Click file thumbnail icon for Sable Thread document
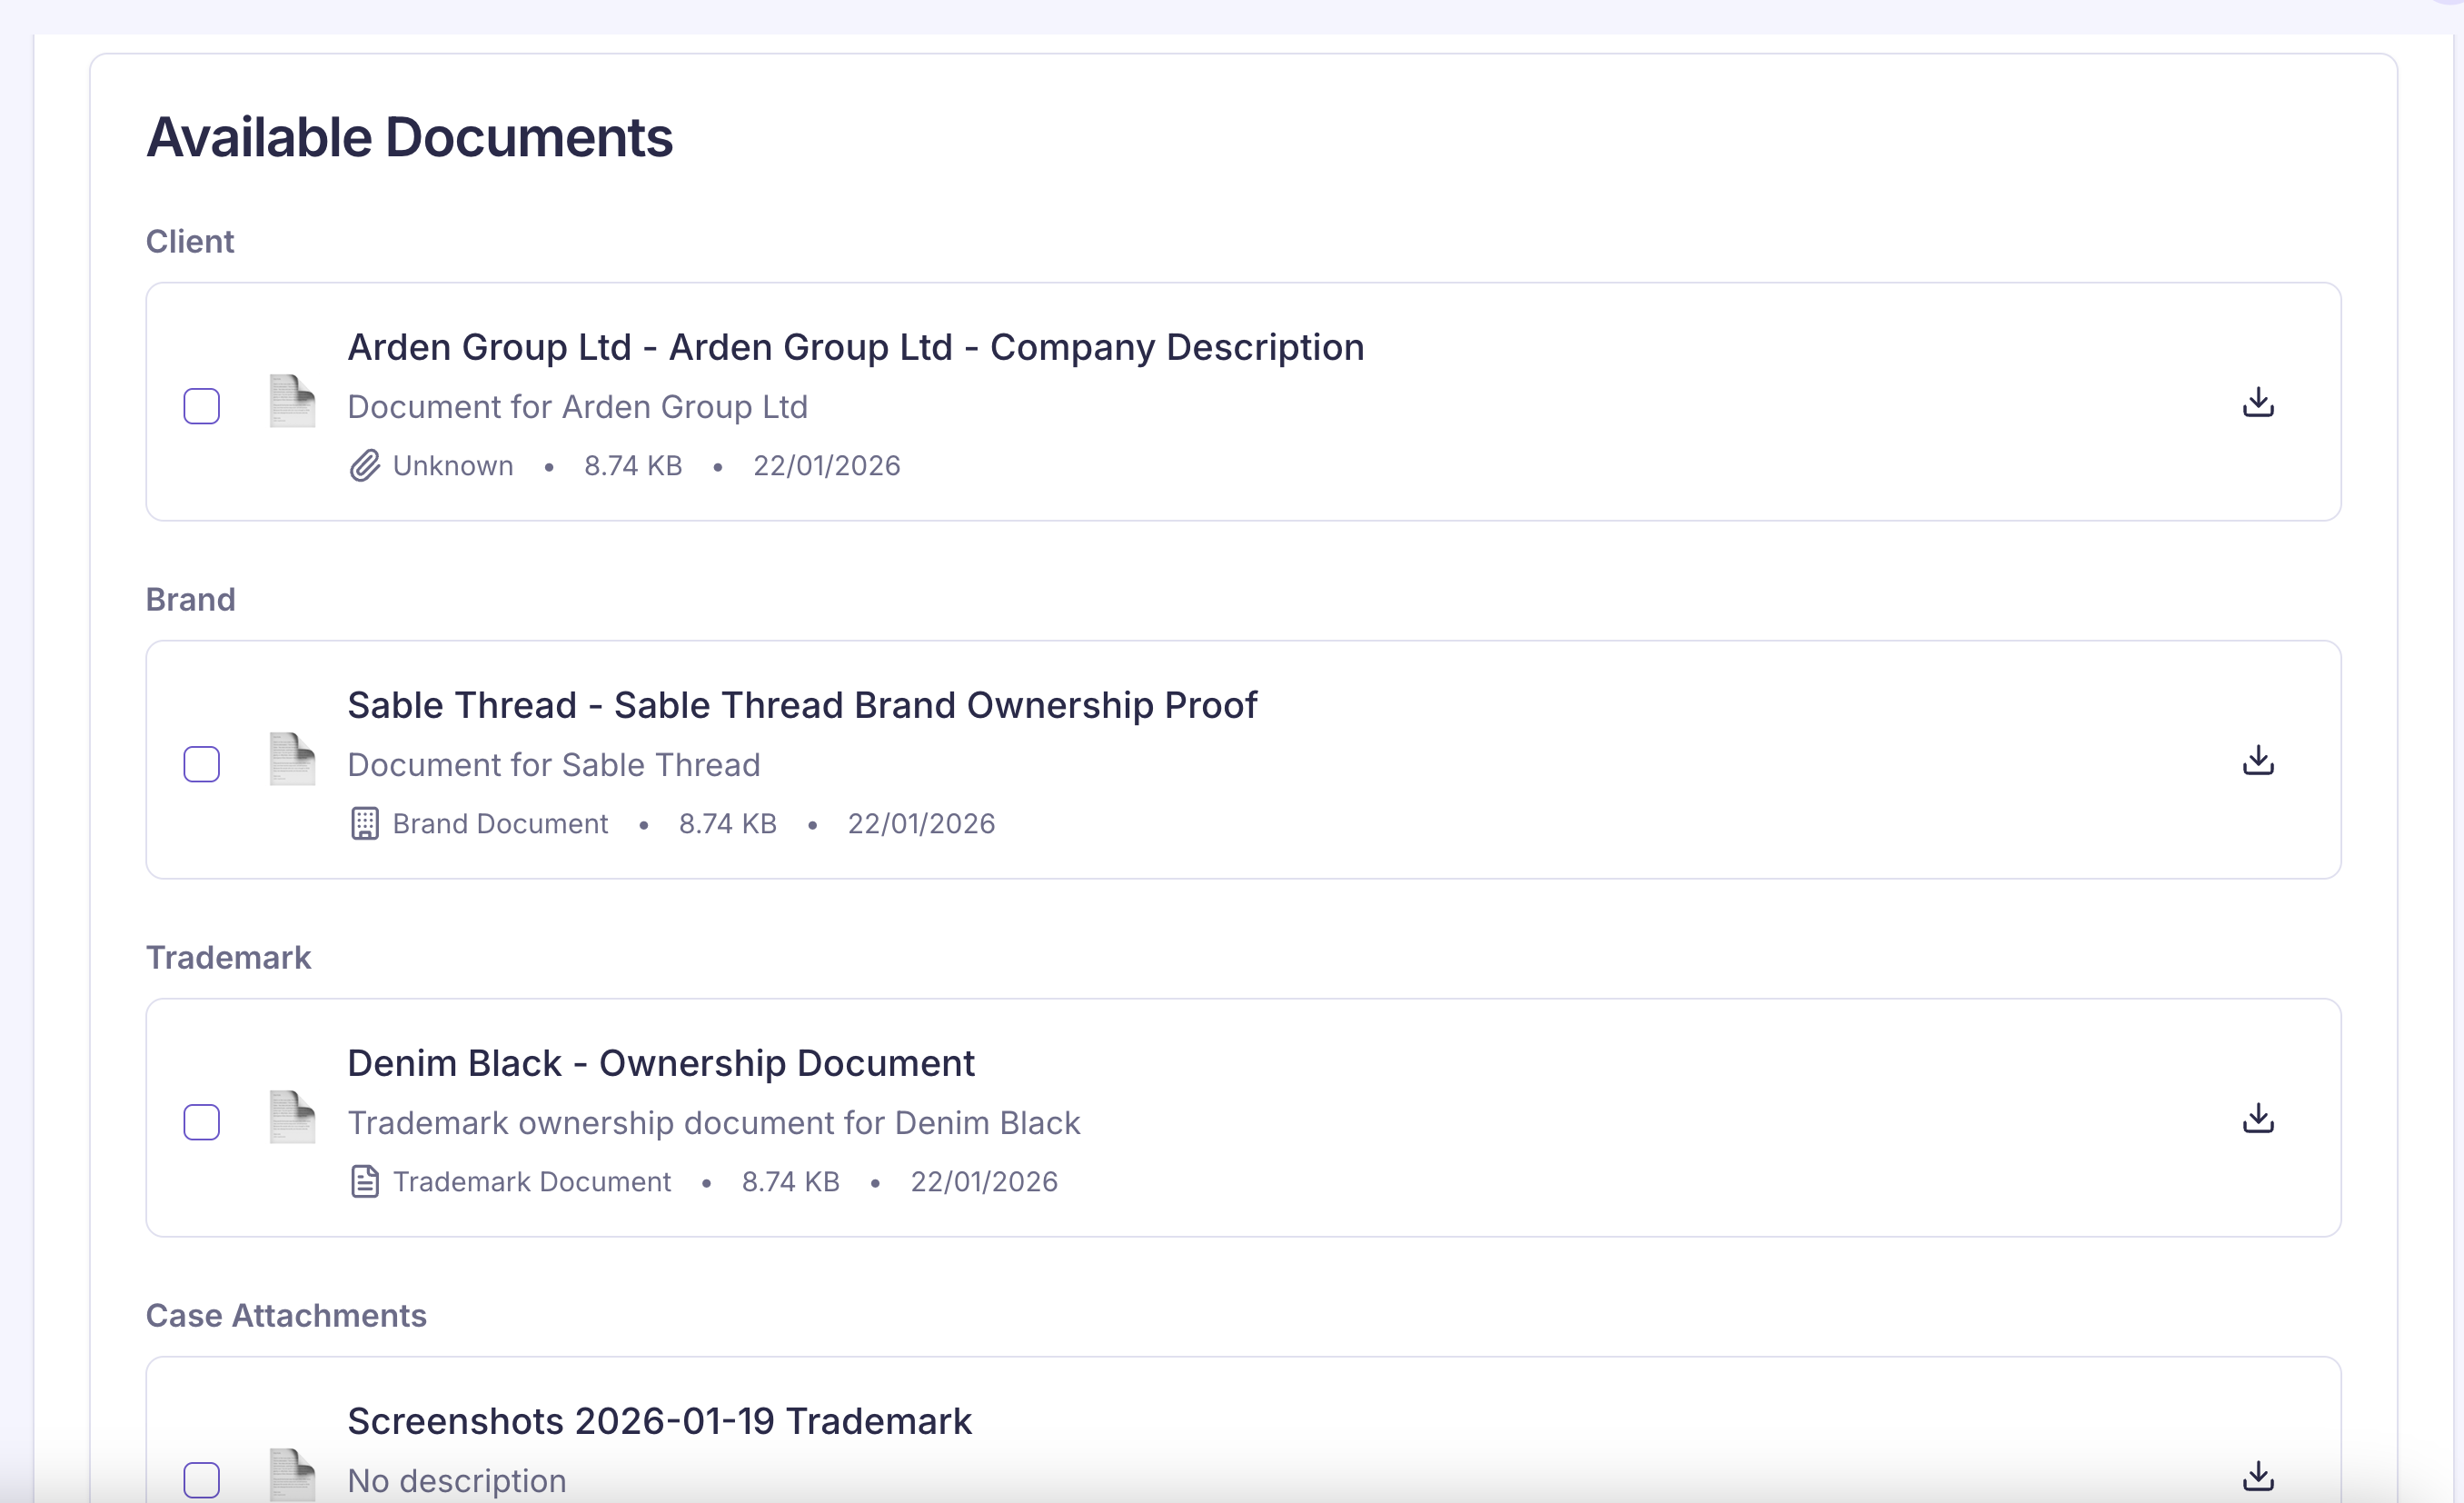The image size is (2464, 1503). 292,760
